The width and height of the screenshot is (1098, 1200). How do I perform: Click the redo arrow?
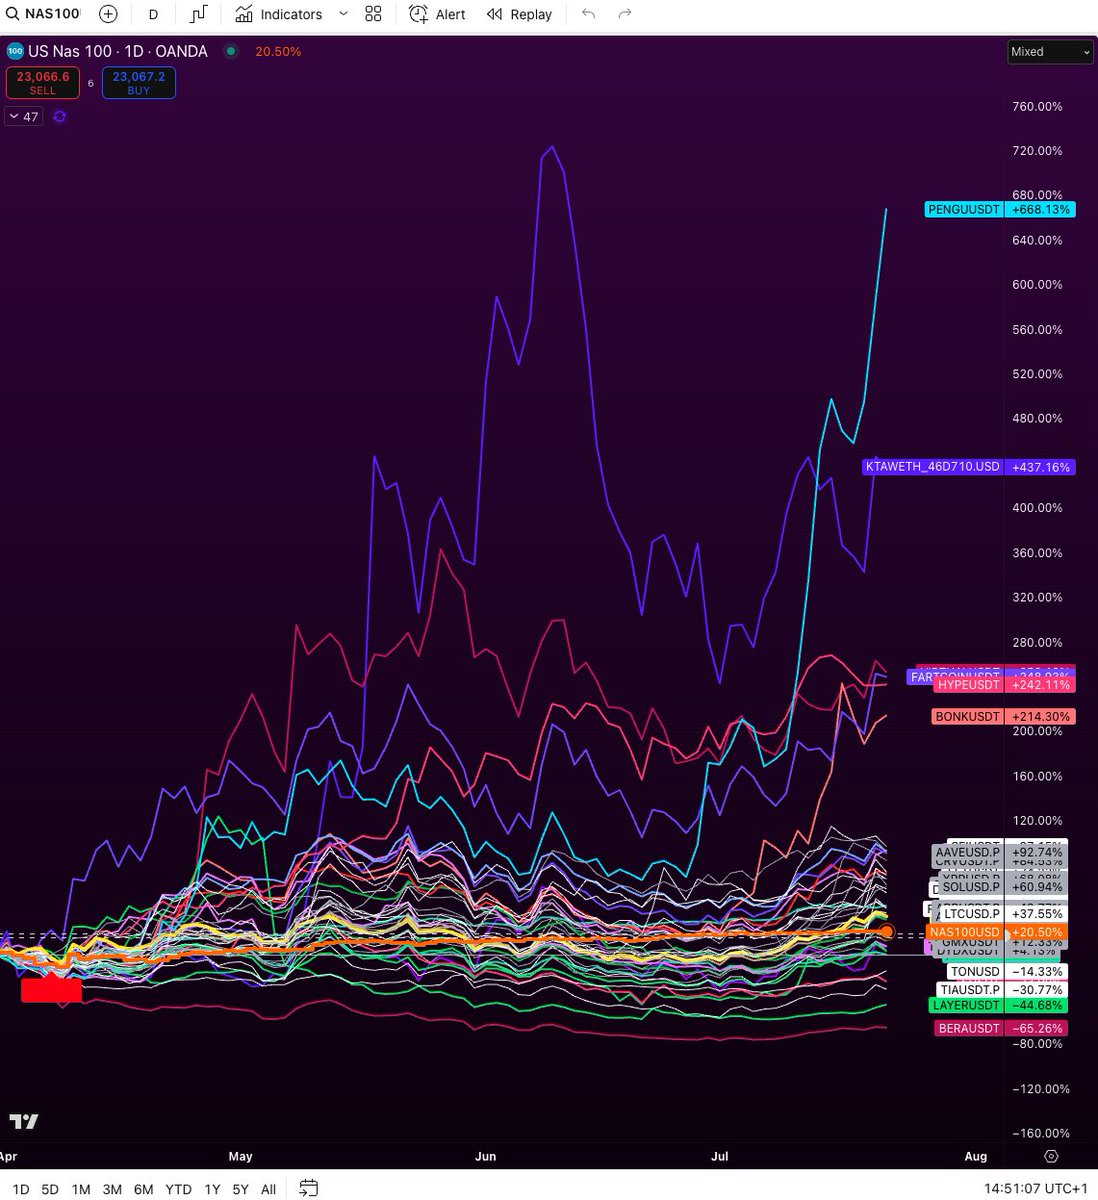point(625,14)
